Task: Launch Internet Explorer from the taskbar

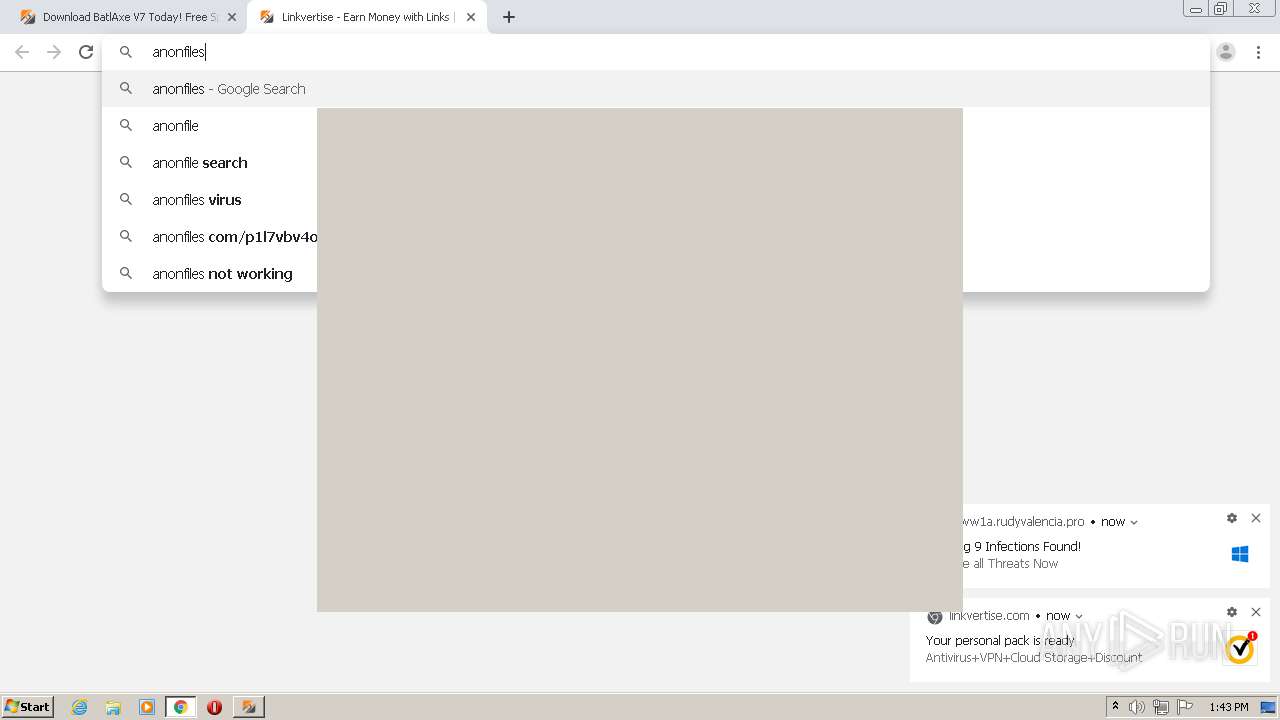Action: pos(80,707)
